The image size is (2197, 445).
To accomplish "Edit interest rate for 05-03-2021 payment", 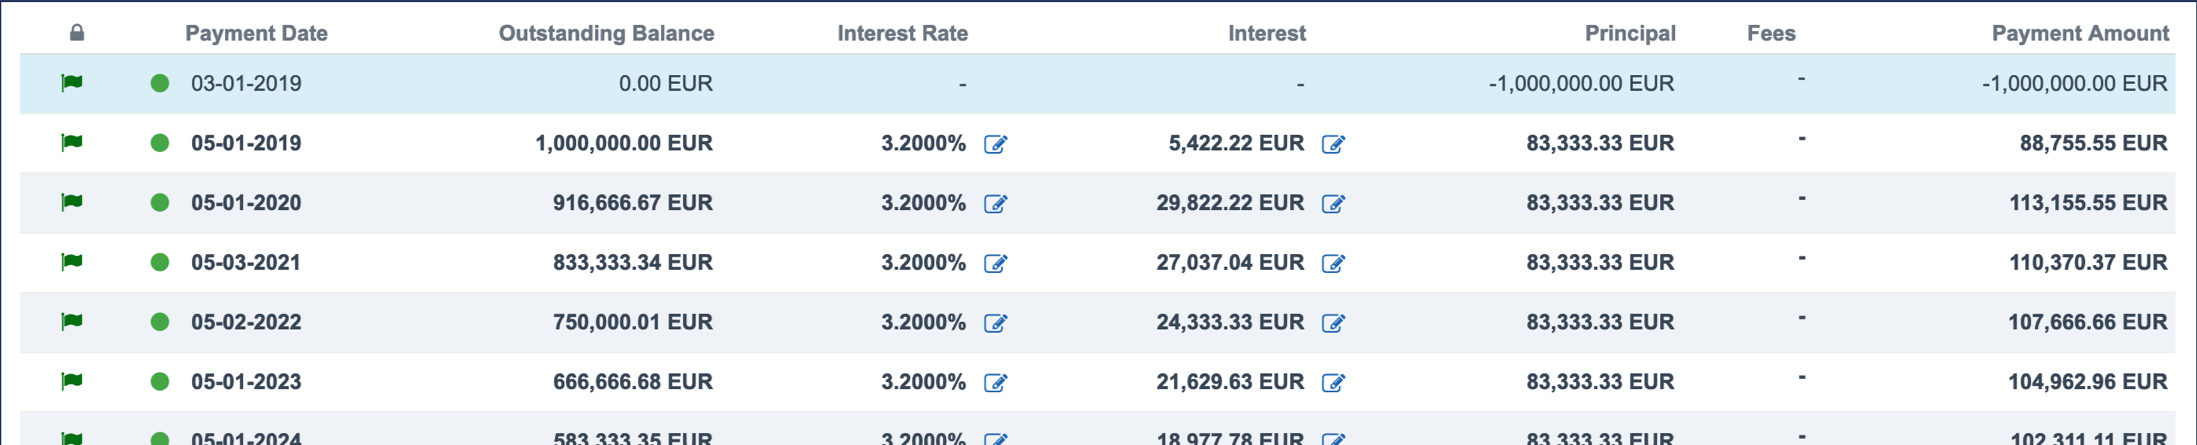I will (995, 263).
